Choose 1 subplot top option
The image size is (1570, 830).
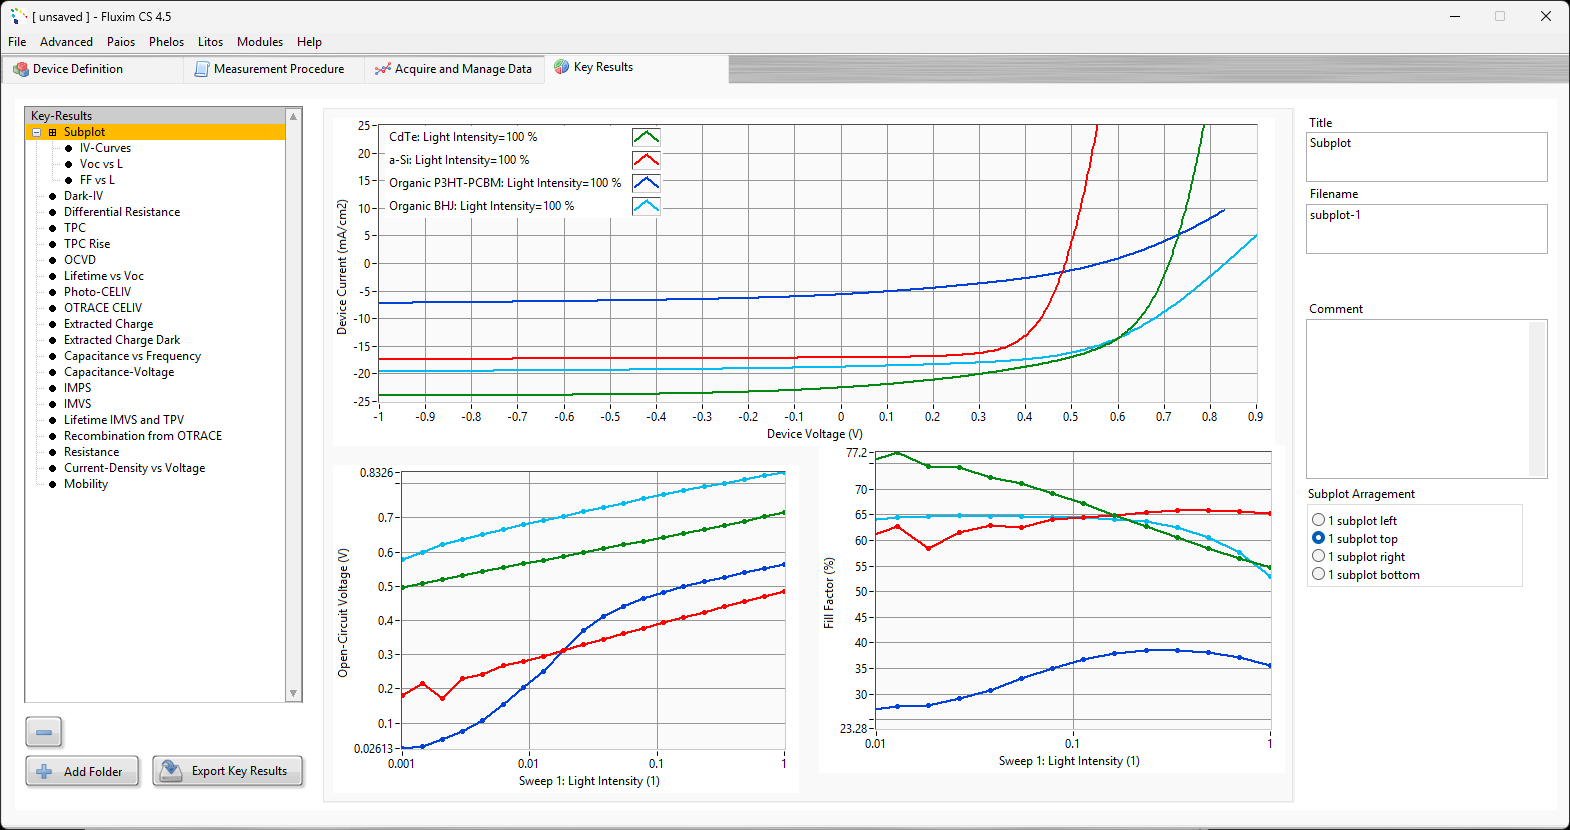coord(1319,538)
